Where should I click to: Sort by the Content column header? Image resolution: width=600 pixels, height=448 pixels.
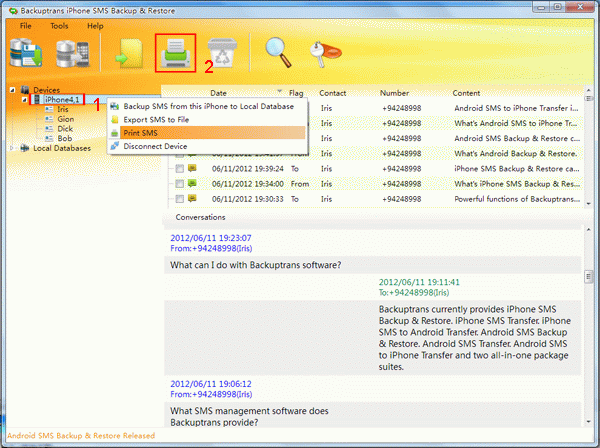coord(466,93)
